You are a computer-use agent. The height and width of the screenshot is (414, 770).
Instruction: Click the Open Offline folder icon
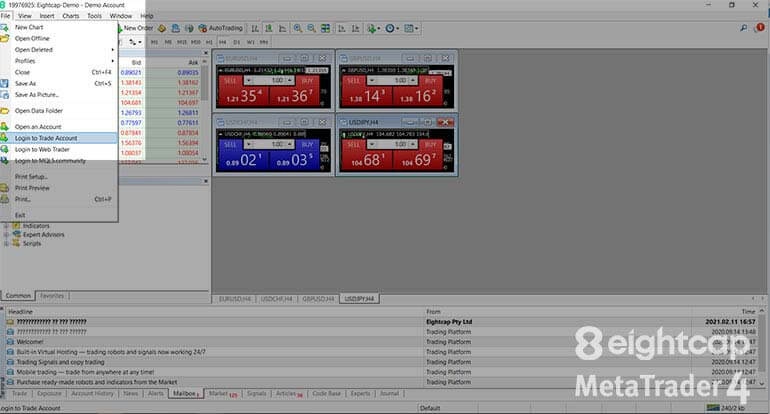point(4,38)
